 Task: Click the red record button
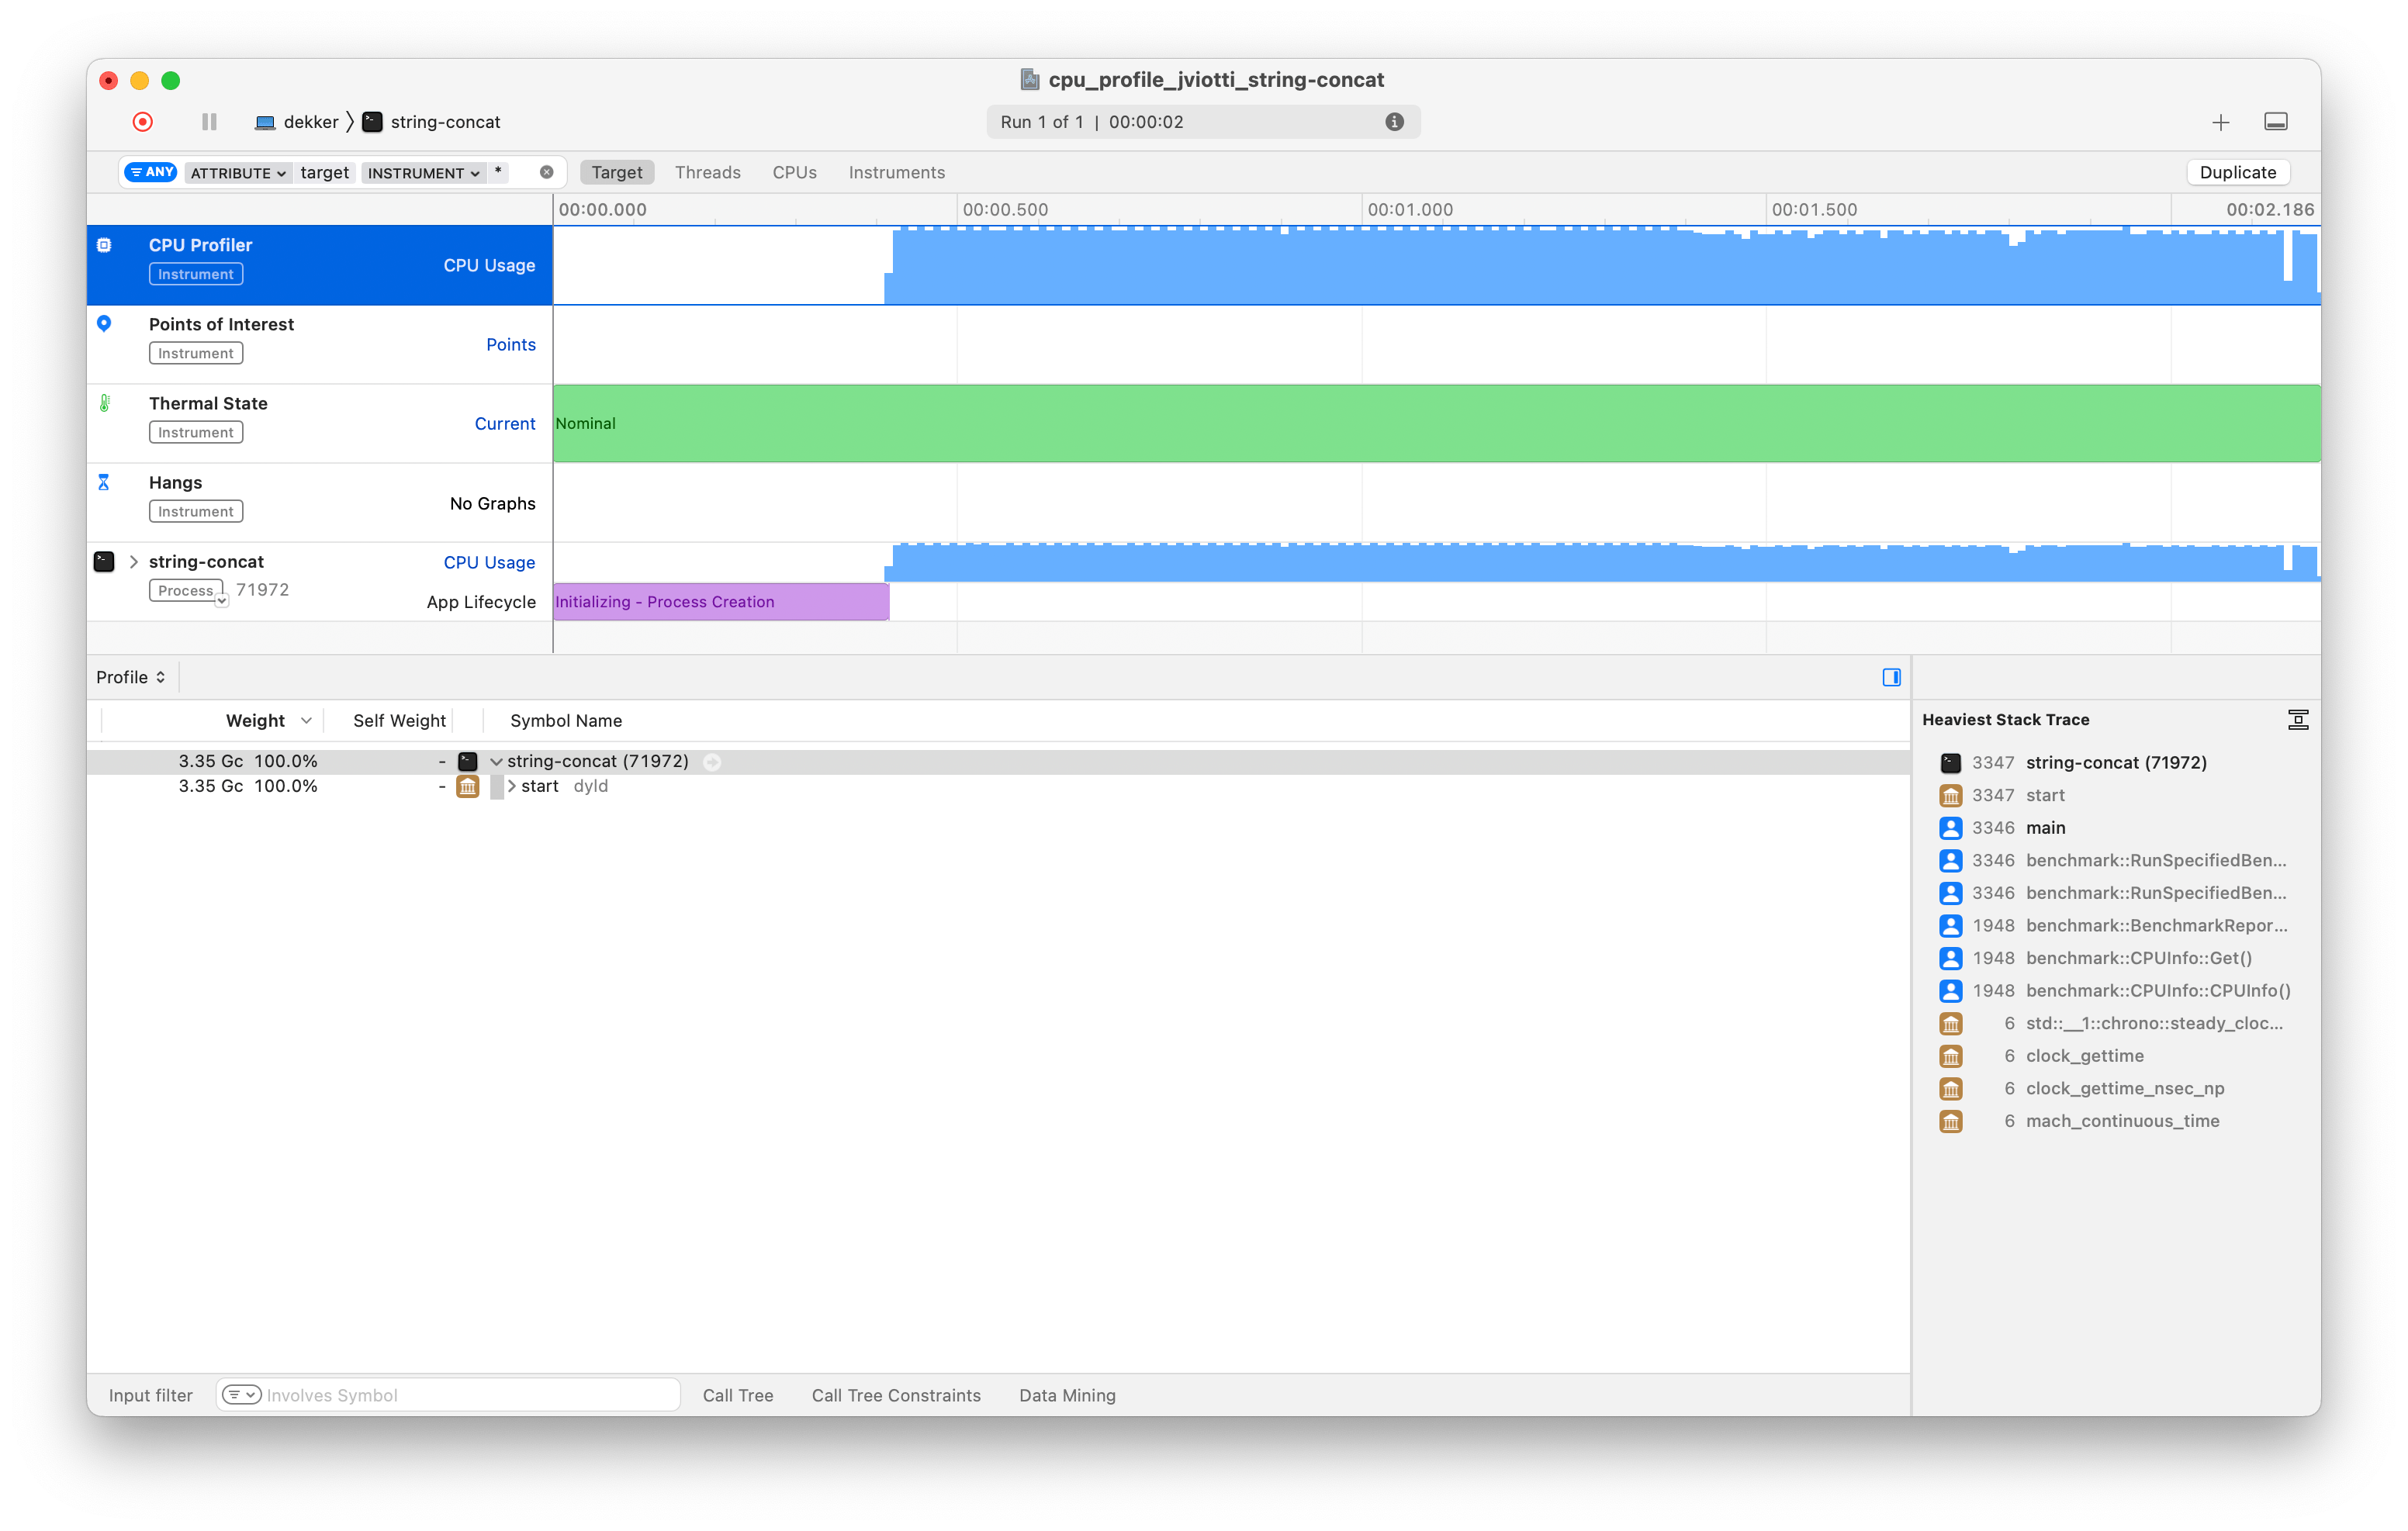143,122
